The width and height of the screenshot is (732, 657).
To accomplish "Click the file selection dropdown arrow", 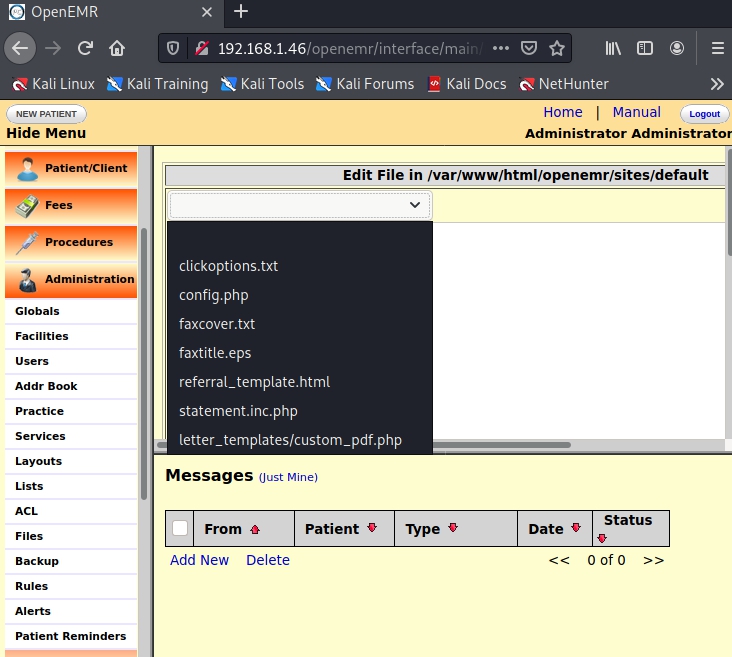I will [415, 205].
